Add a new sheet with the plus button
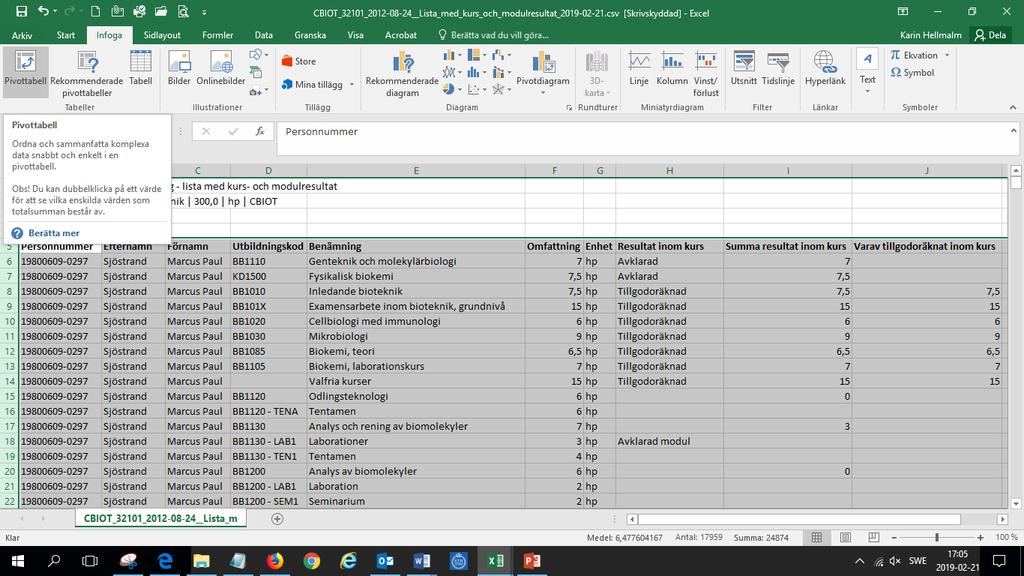 [277, 519]
